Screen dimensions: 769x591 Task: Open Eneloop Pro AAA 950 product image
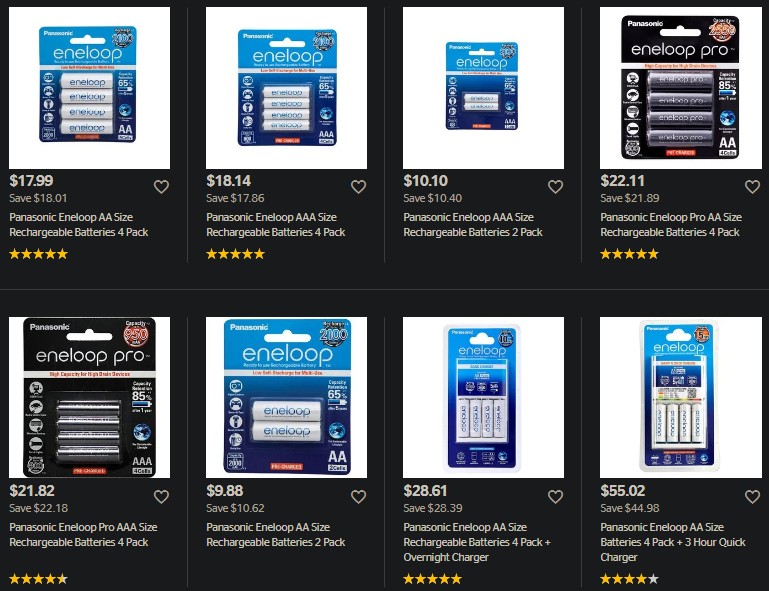coord(89,397)
